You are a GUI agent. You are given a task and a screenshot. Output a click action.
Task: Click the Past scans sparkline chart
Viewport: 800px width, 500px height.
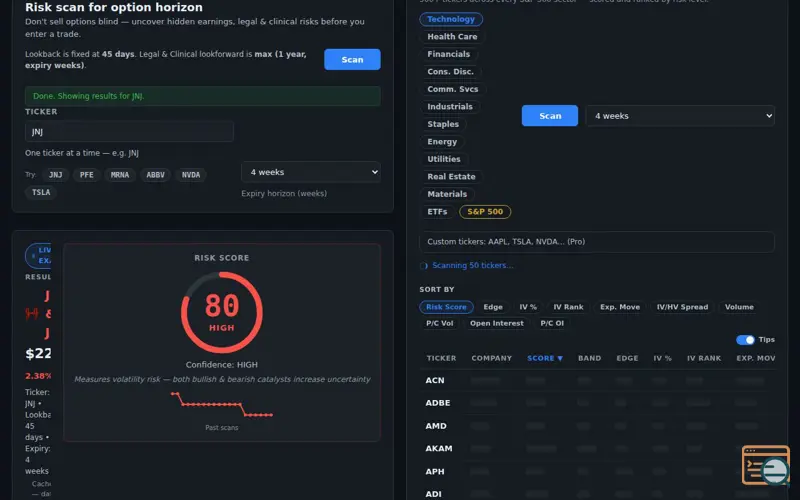click(222, 404)
